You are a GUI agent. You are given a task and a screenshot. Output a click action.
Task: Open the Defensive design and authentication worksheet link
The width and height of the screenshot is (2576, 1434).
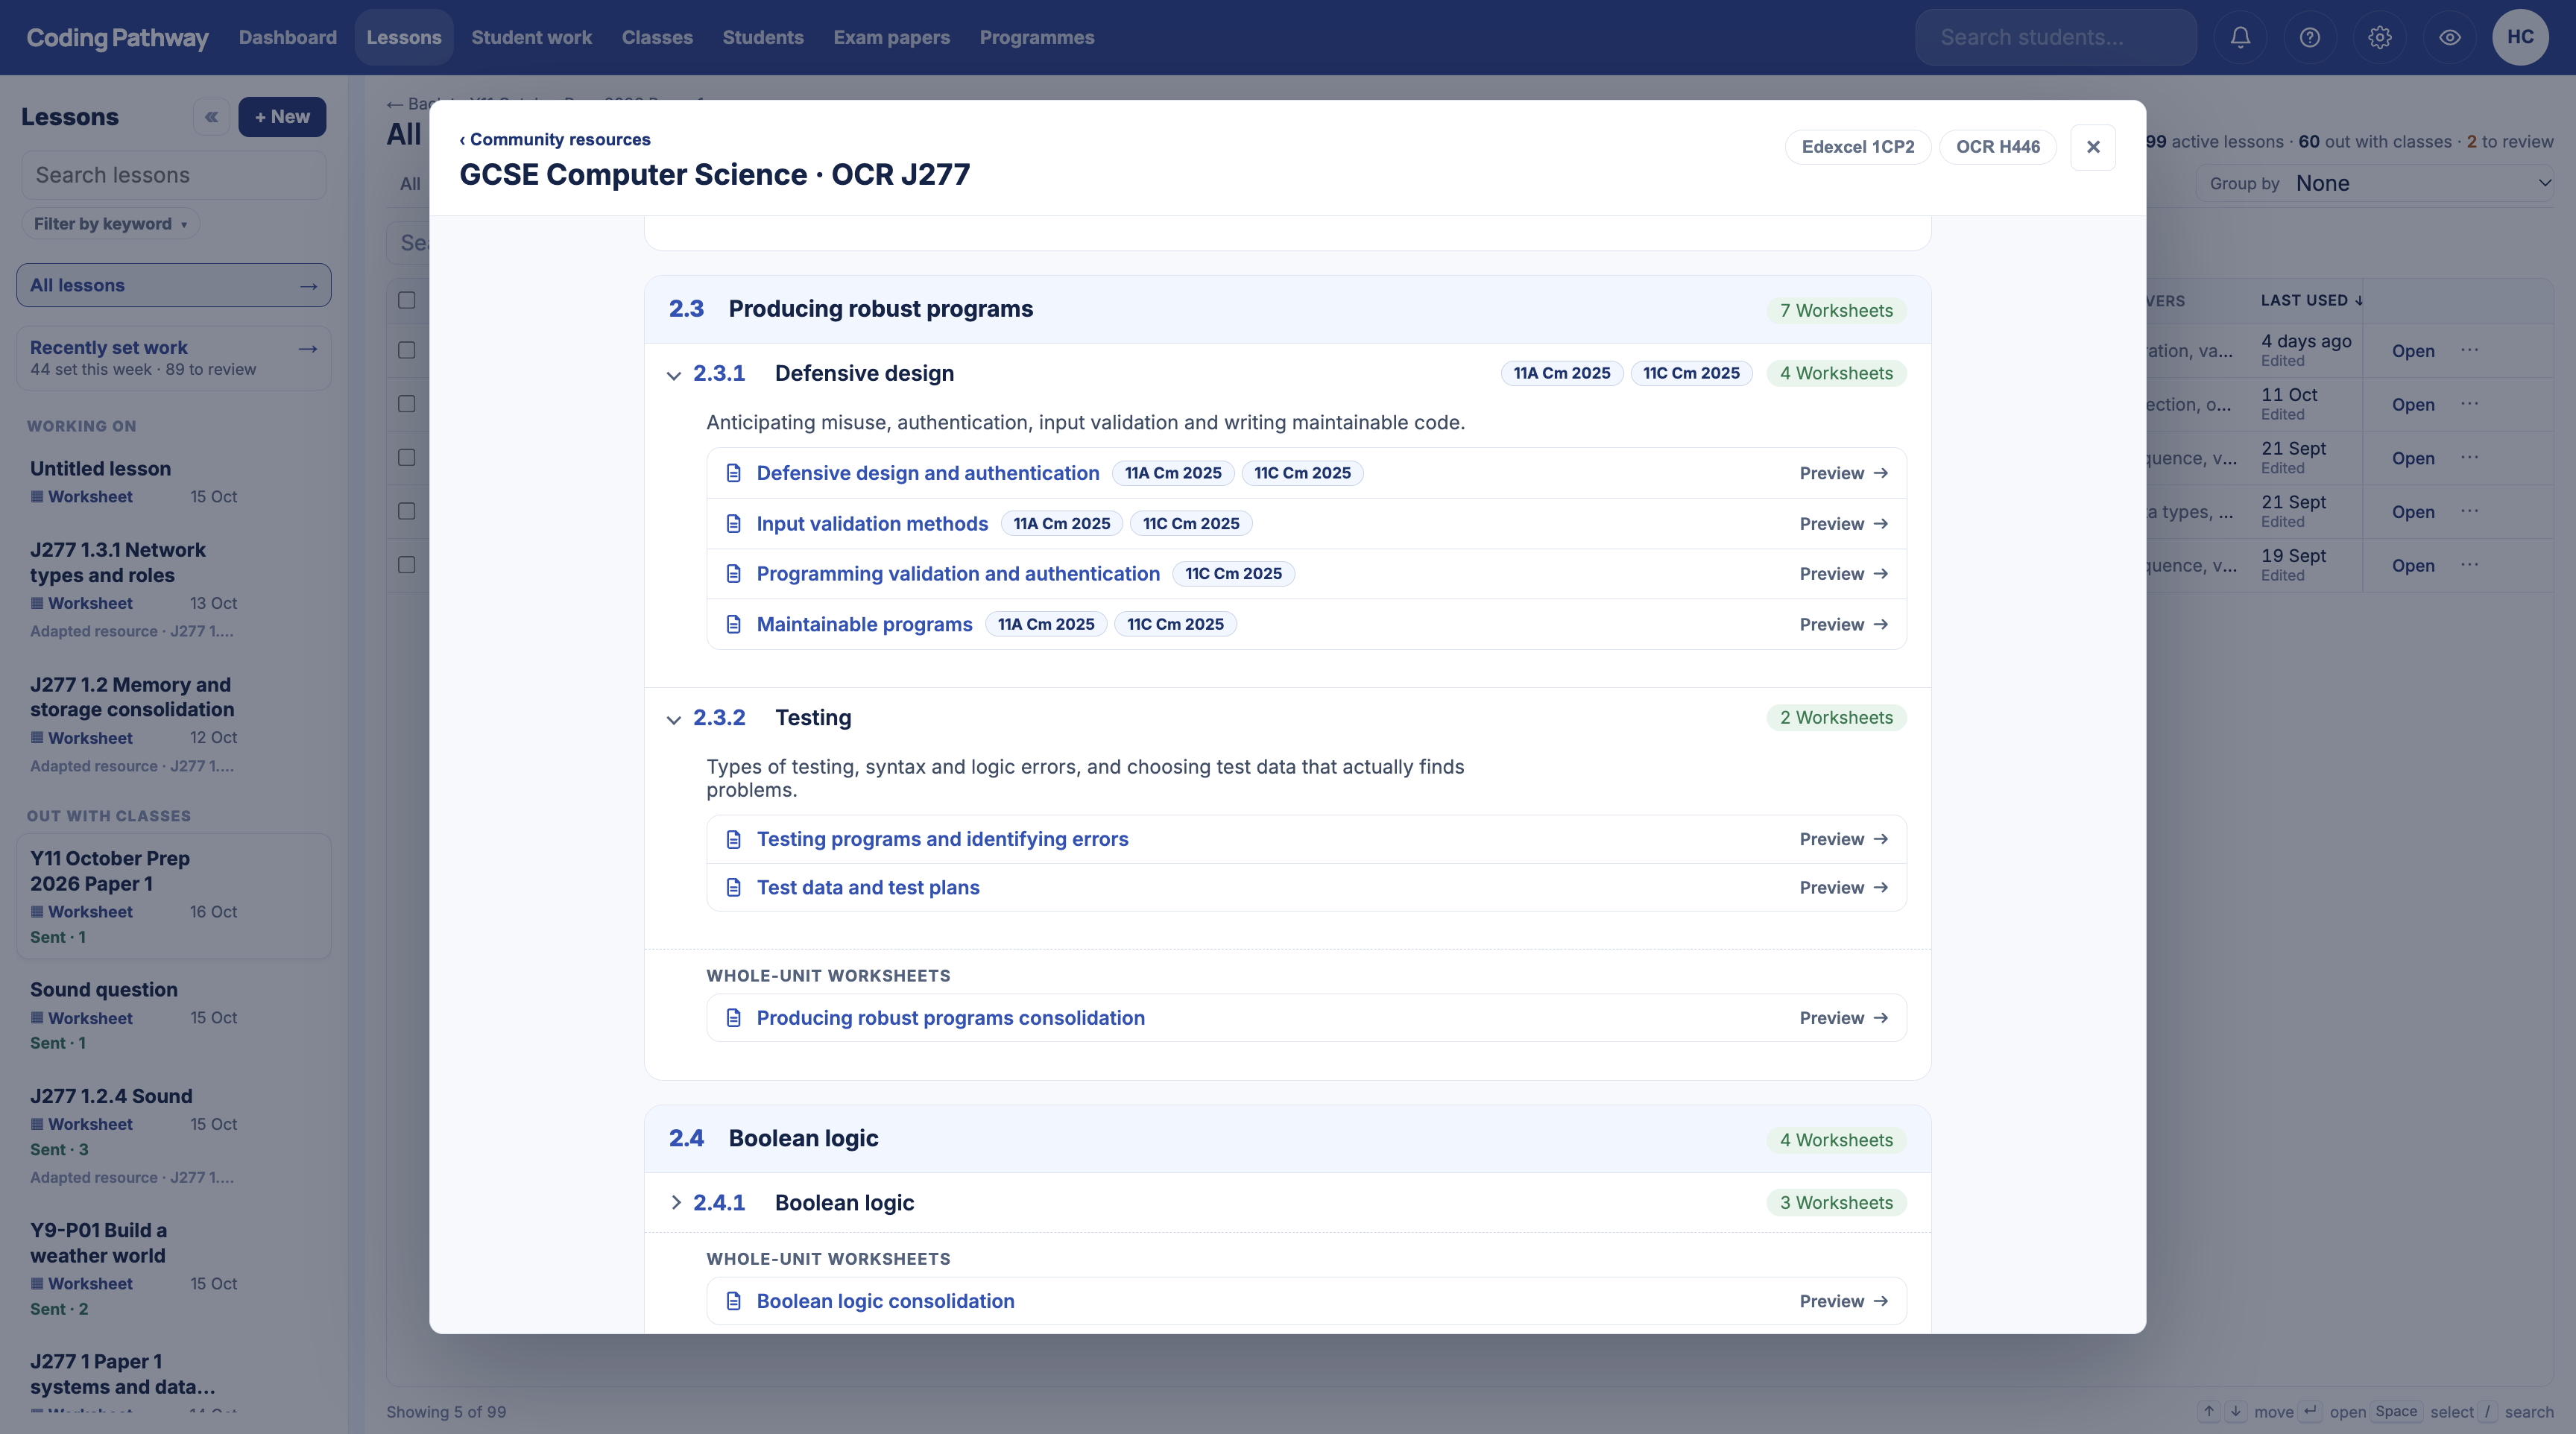(x=927, y=473)
